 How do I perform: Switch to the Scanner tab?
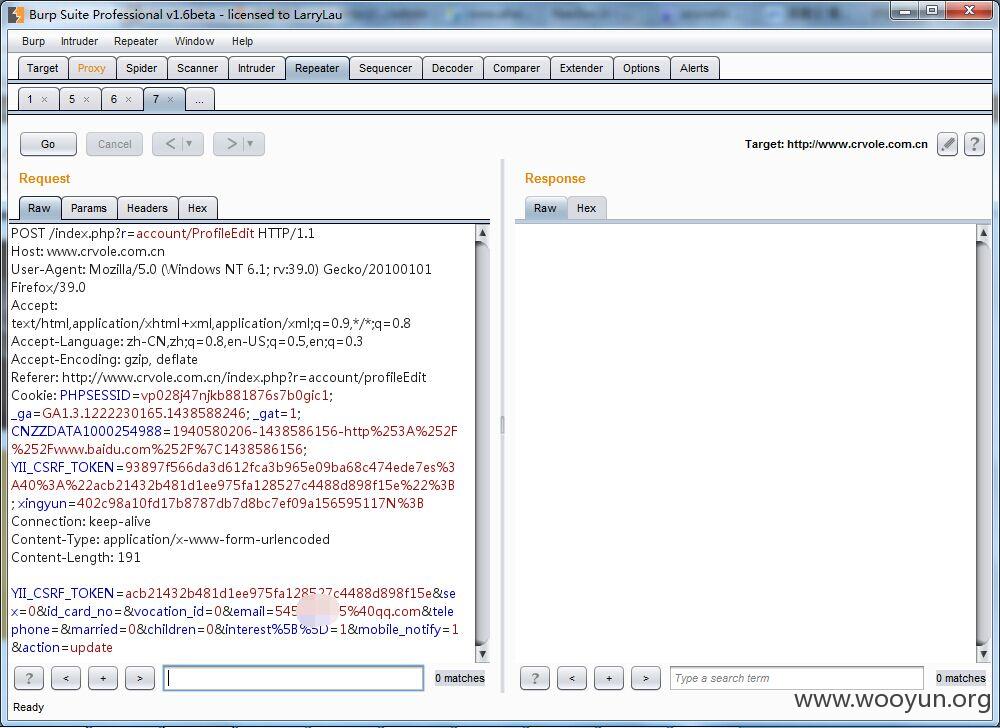pyautogui.click(x=198, y=68)
